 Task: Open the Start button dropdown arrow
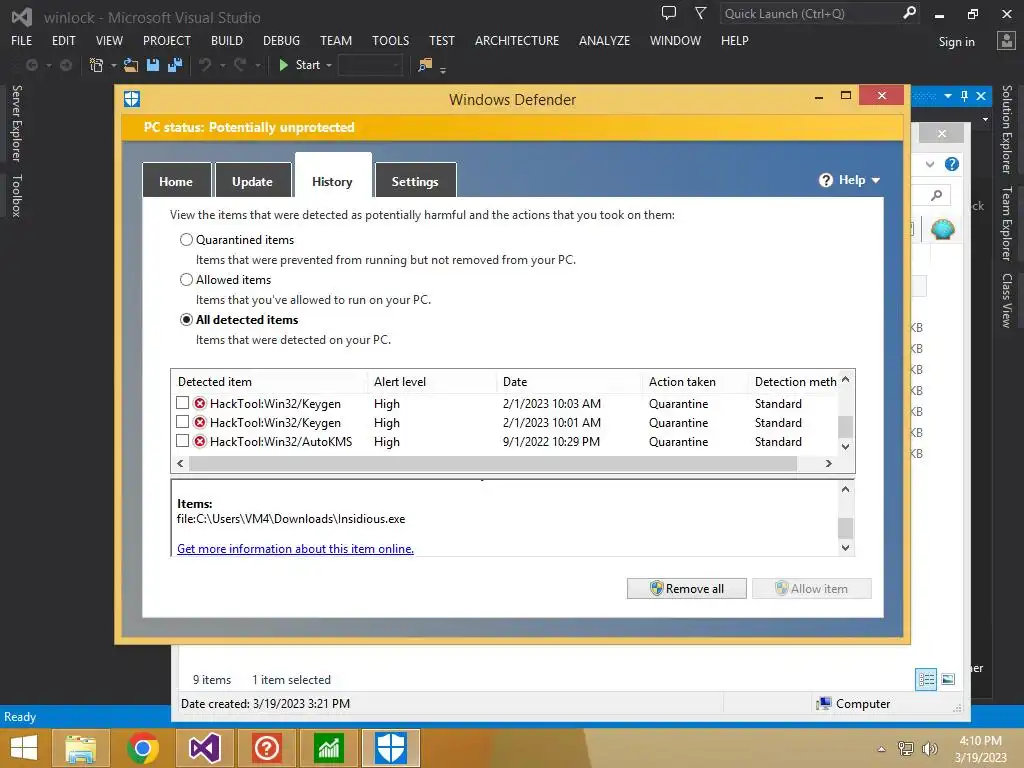click(329, 65)
